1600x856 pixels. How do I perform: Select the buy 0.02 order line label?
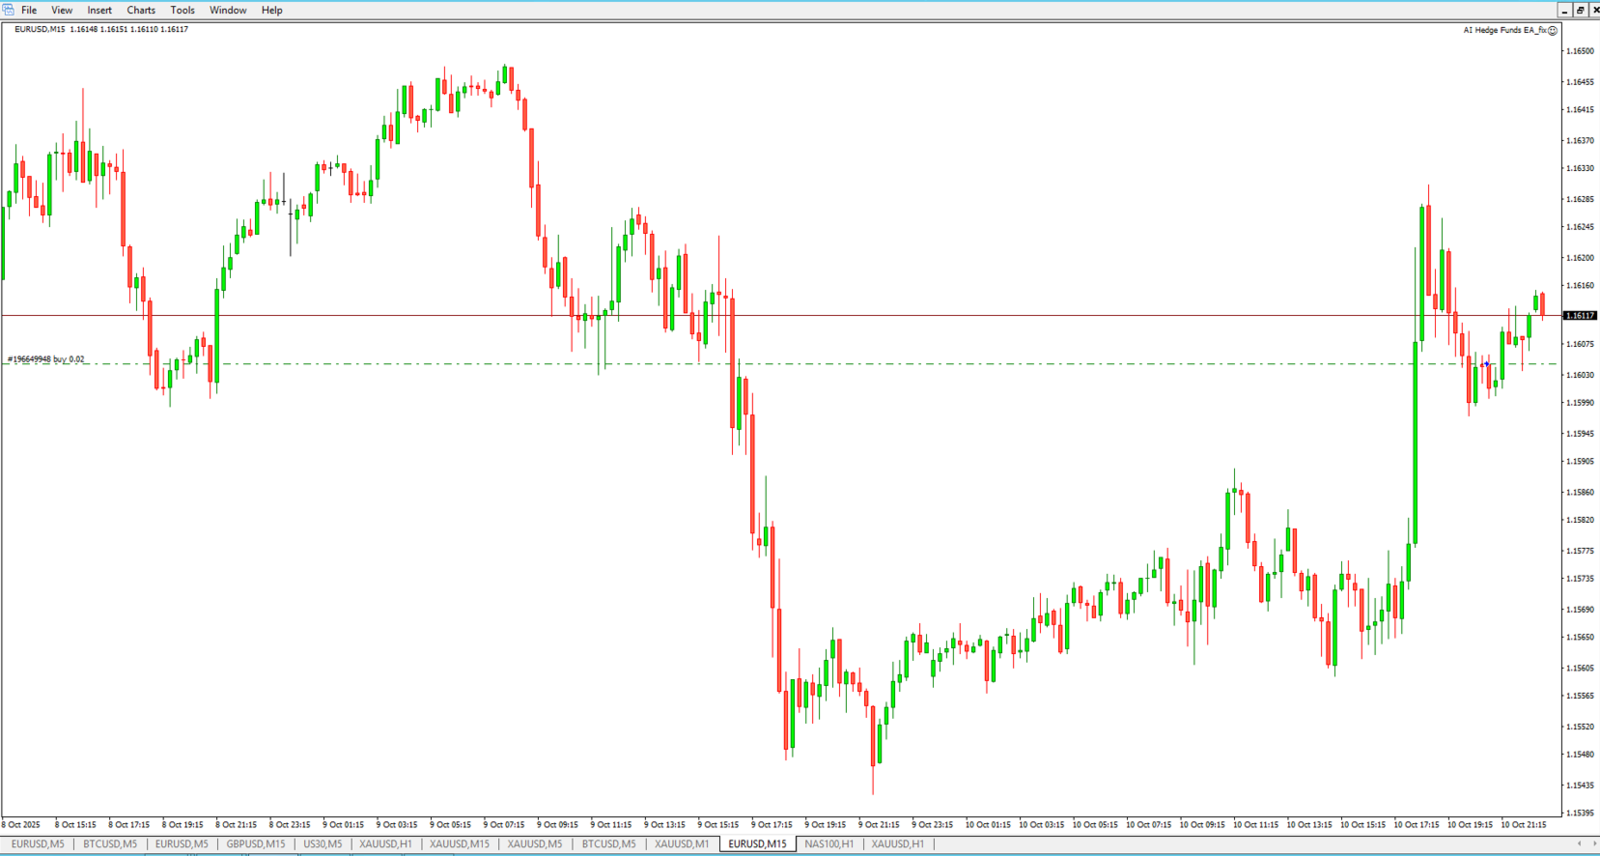(x=46, y=359)
